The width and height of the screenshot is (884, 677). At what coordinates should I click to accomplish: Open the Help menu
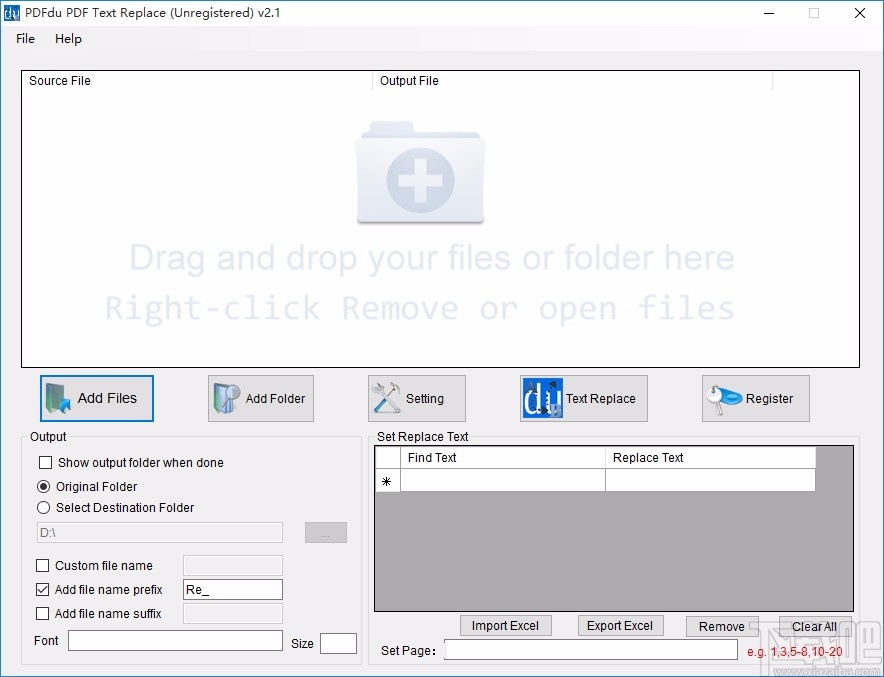pyautogui.click(x=68, y=39)
